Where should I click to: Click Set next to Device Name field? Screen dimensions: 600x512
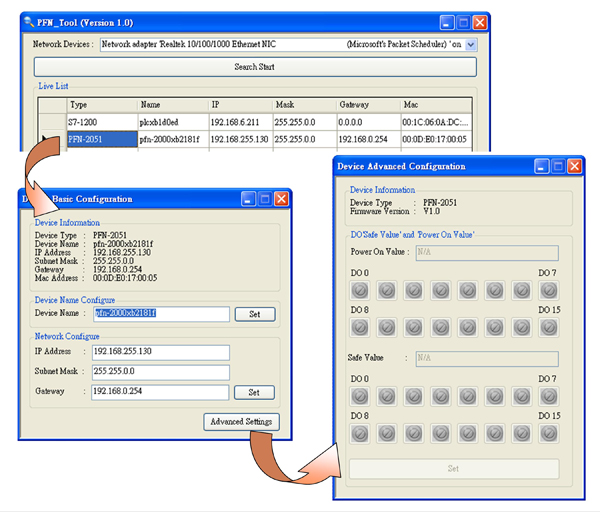255,314
